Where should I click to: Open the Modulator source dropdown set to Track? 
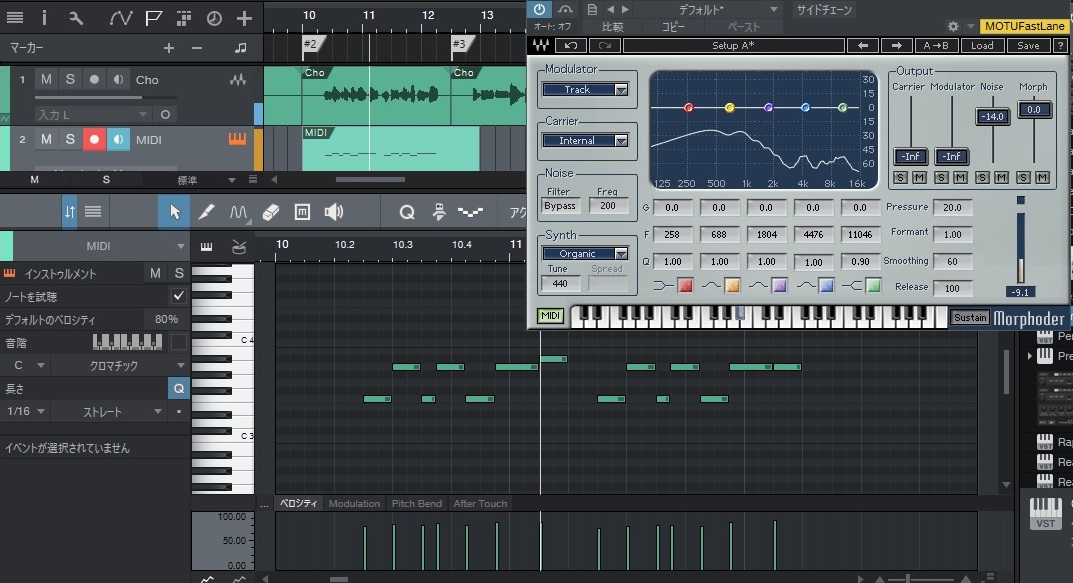[x=586, y=89]
